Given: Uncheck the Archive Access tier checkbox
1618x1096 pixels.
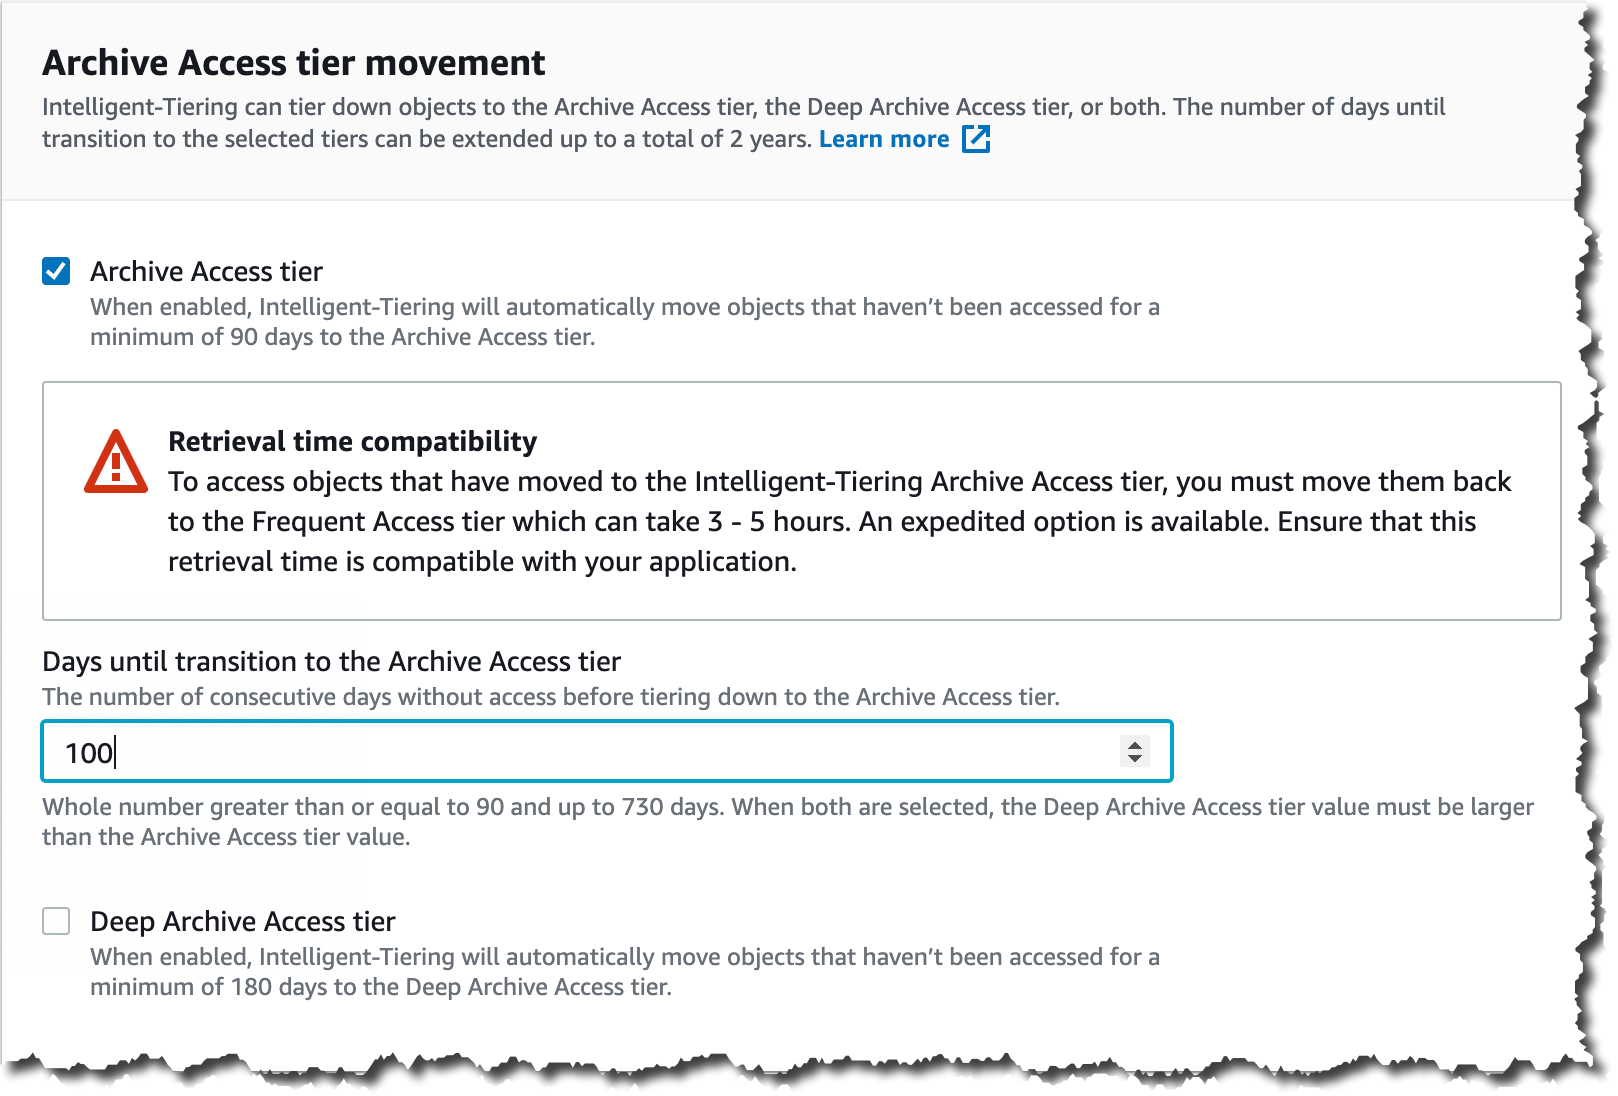Looking at the screenshot, I should [56, 271].
